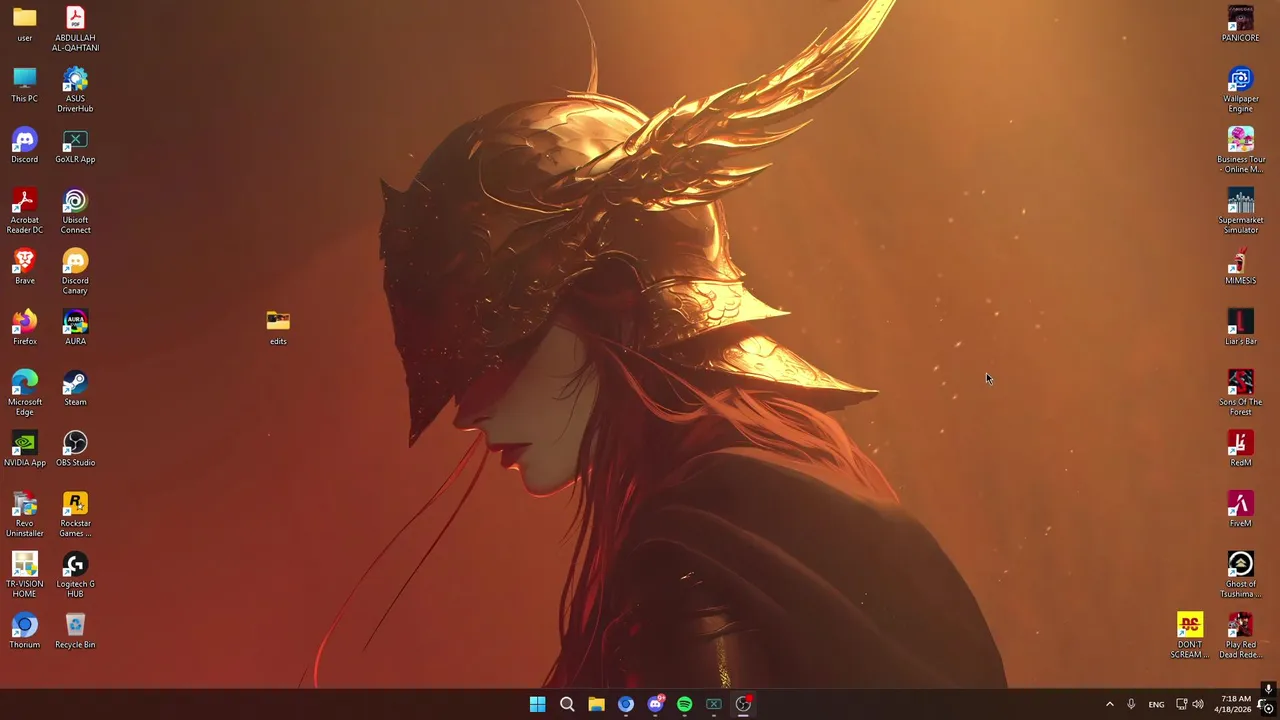
Task: Open Acrobat Reader DC shortcut
Action: [25, 211]
